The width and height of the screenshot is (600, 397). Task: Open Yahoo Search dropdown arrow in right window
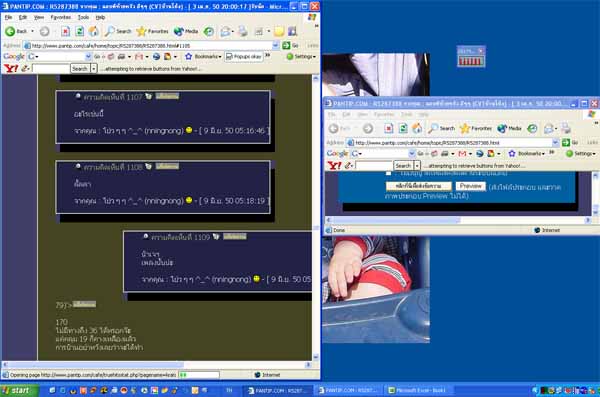click(x=417, y=166)
